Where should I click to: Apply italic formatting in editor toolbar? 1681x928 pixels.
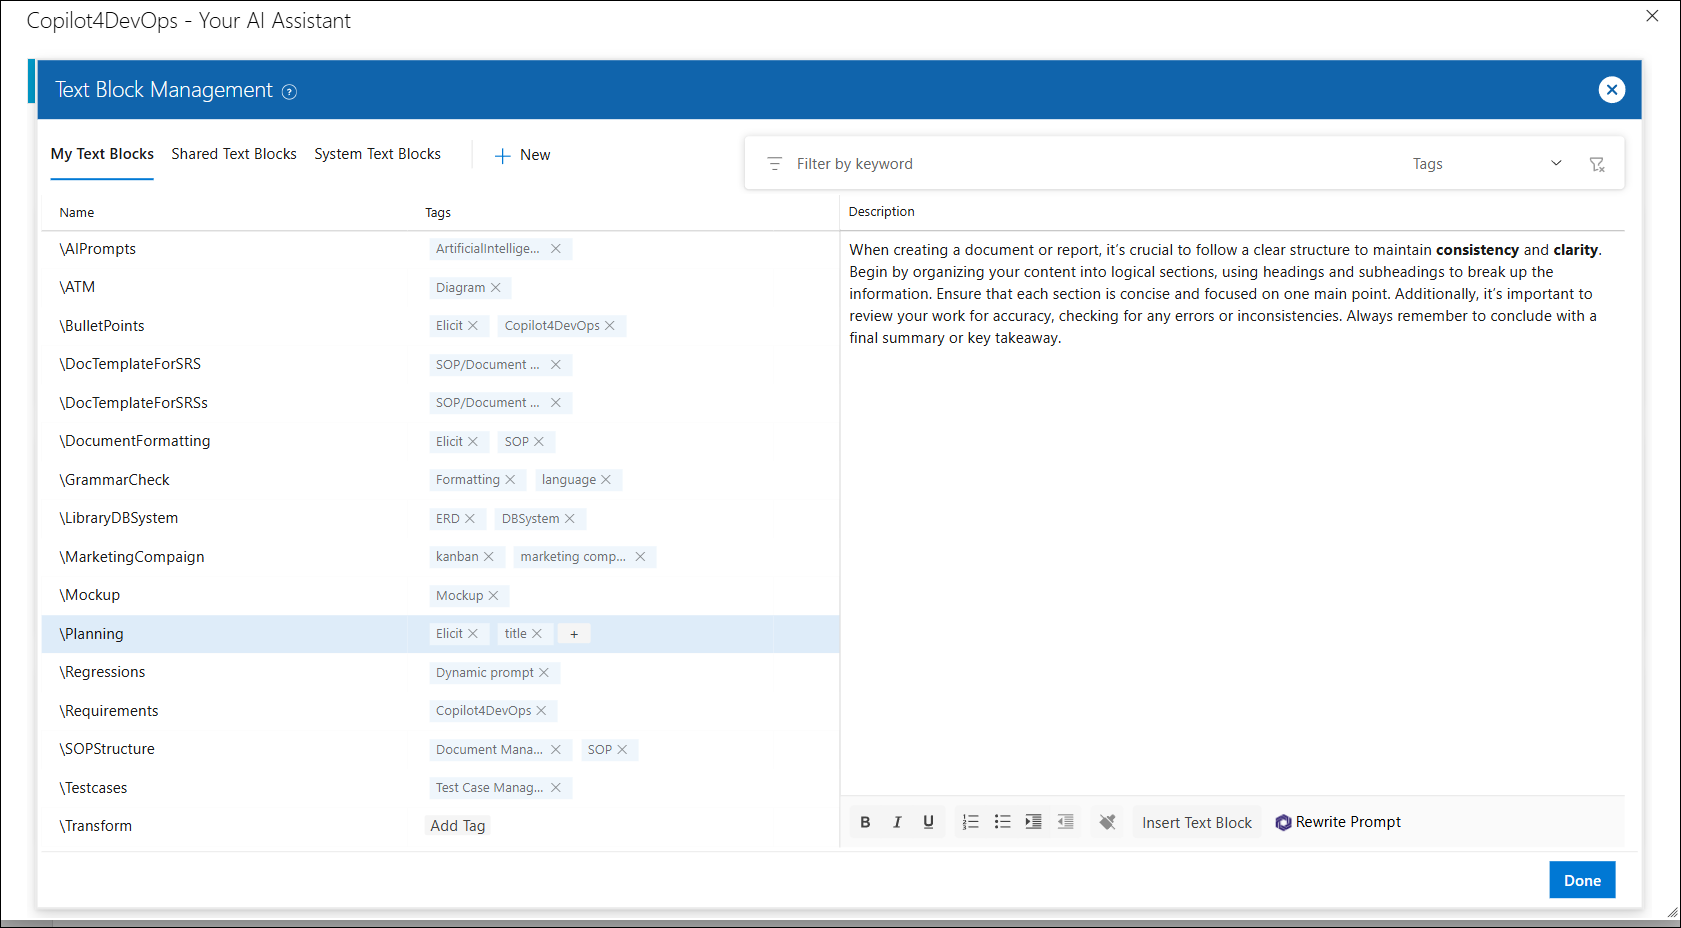pyautogui.click(x=897, y=822)
